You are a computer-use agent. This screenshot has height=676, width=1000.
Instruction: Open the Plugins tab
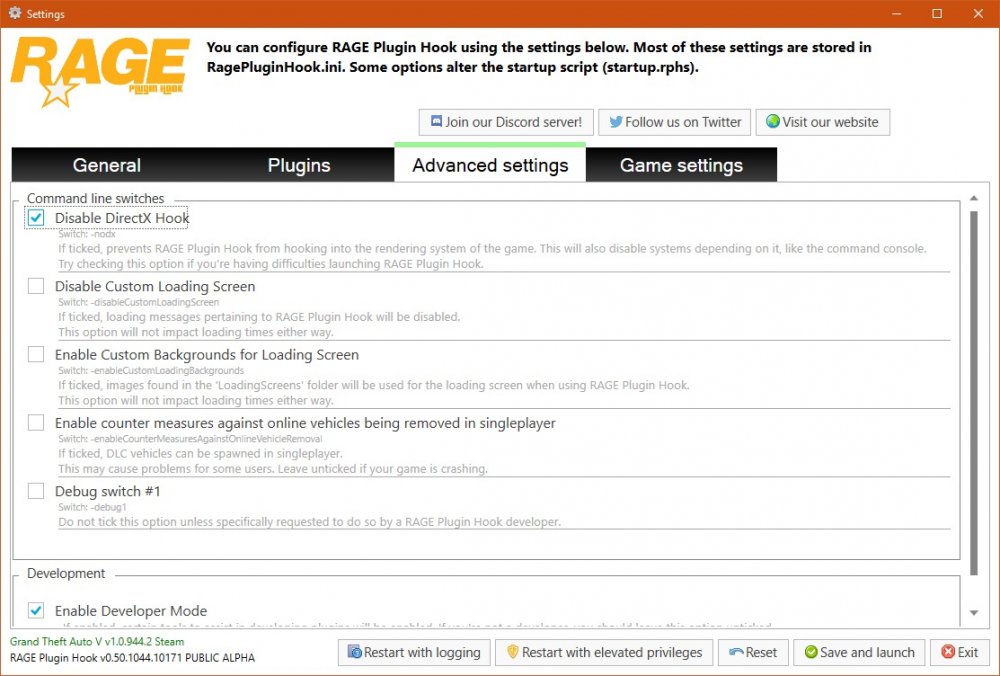[x=299, y=165]
